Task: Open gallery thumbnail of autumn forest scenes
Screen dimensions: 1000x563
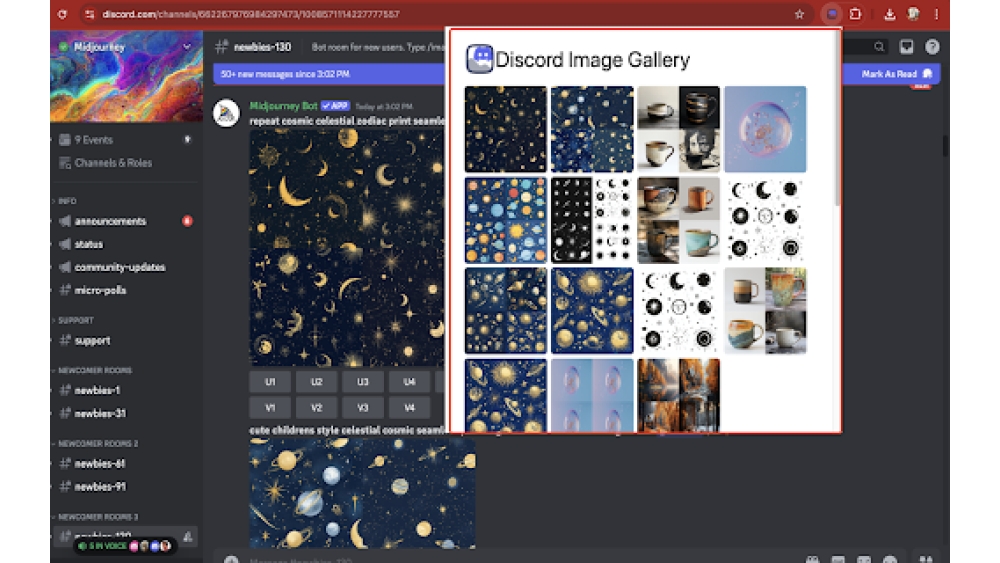Action: click(x=679, y=395)
